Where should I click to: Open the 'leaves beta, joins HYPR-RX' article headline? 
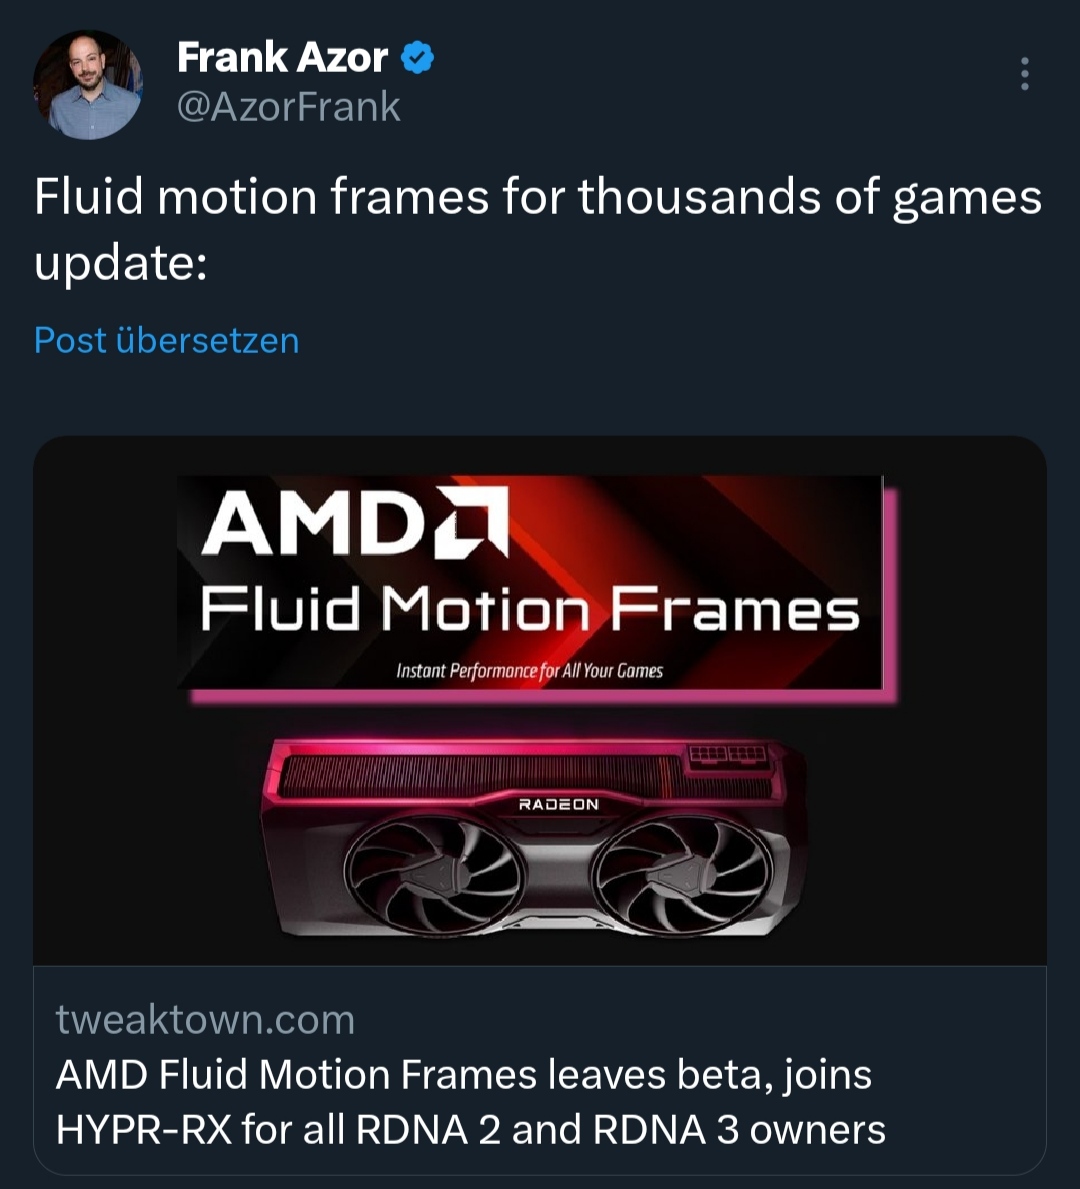pyautogui.click(x=464, y=1075)
